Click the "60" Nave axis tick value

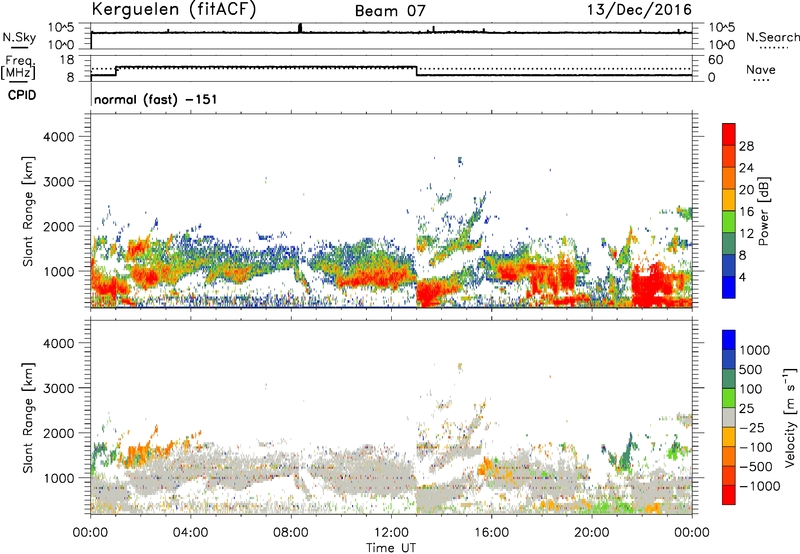coord(715,60)
